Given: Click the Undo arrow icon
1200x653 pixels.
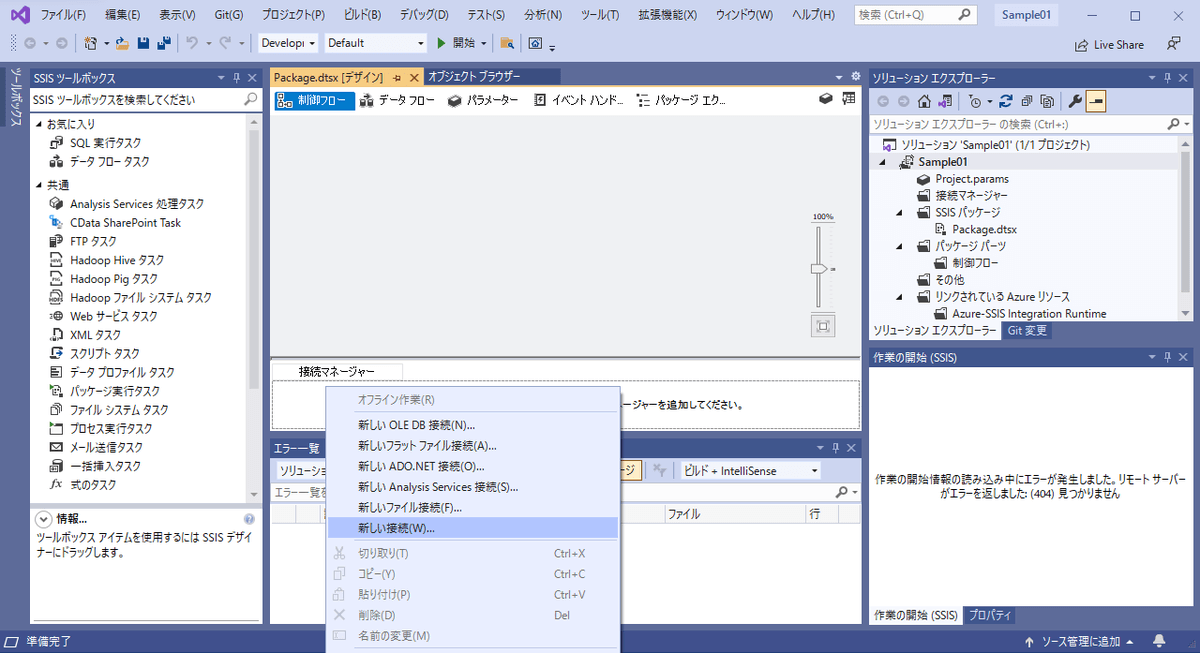Looking at the screenshot, I should (192, 44).
